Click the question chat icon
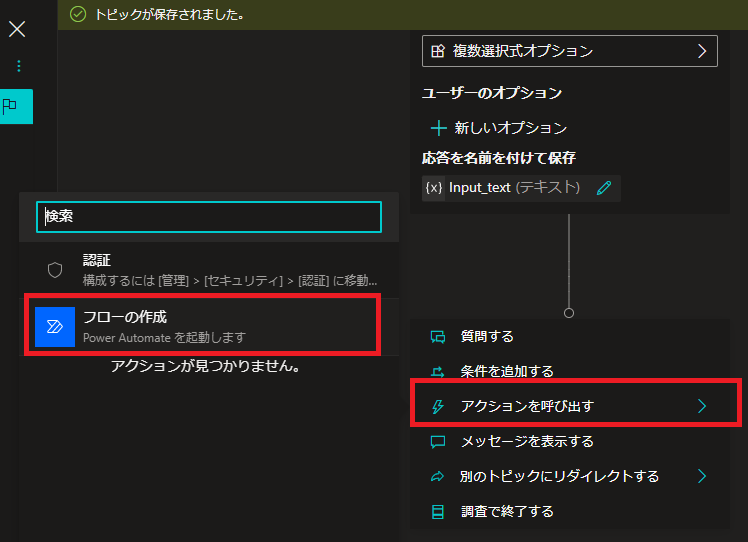 coord(438,336)
